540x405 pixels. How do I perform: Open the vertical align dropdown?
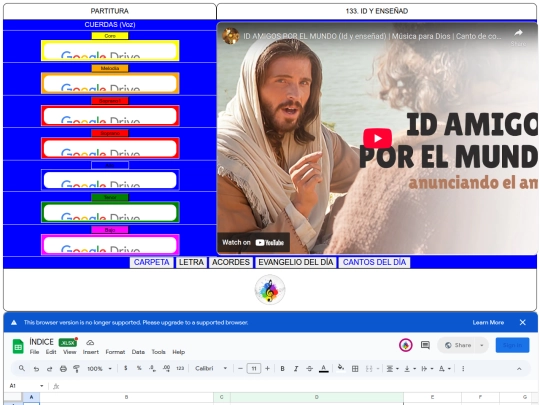409,368
